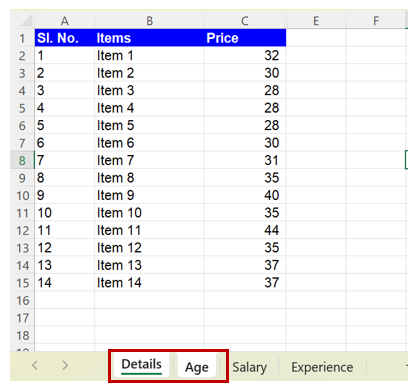408x391 pixels.
Task: Select the price cell showing 44
Action: (x=245, y=230)
